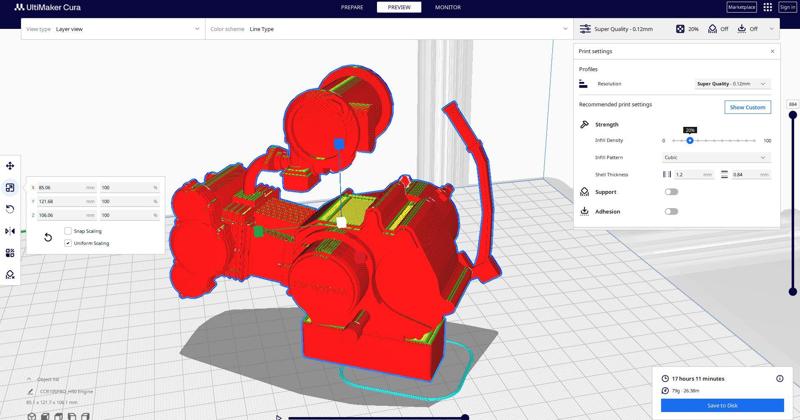Open the Marketplace
800x420 pixels.
[x=741, y=7]
